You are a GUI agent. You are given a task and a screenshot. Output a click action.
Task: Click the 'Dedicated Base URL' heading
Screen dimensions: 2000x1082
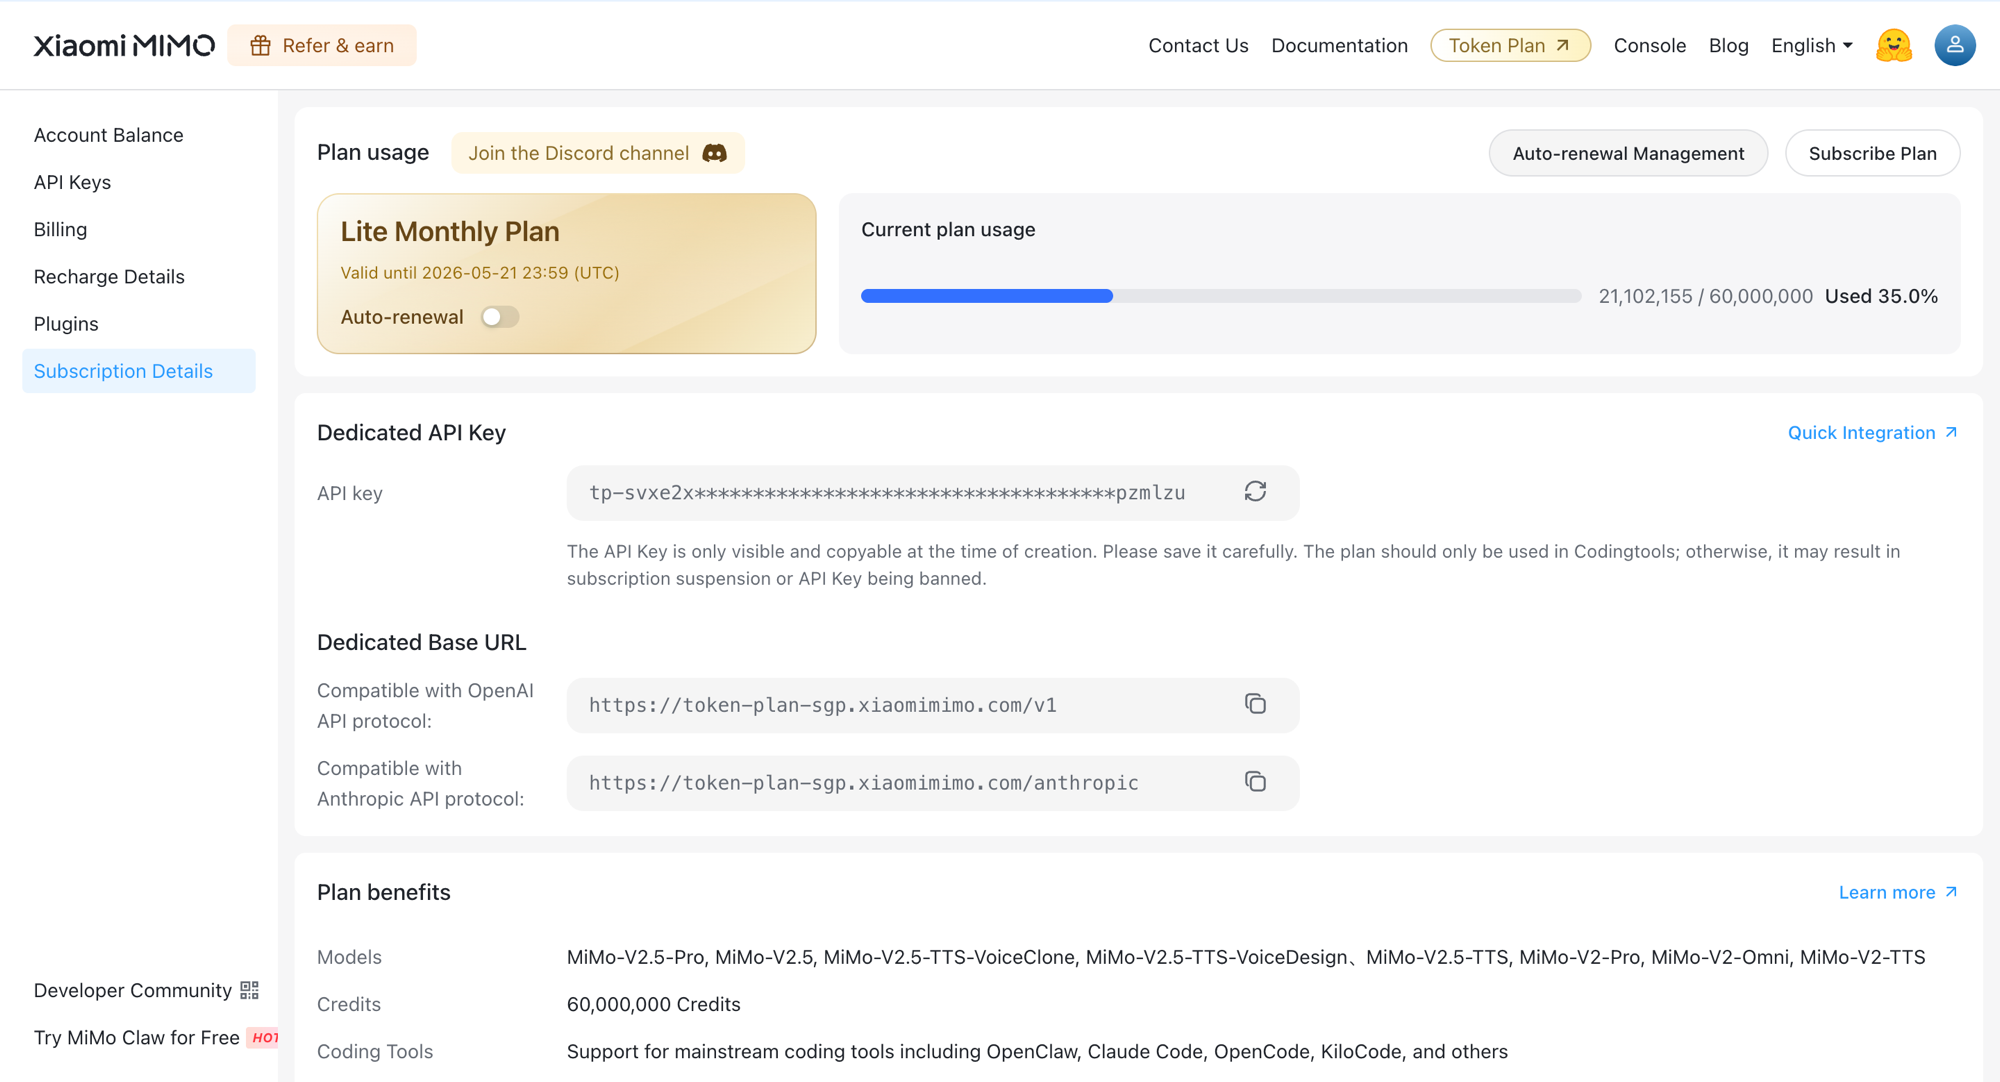pyautogui.click(x=421, y=642)
